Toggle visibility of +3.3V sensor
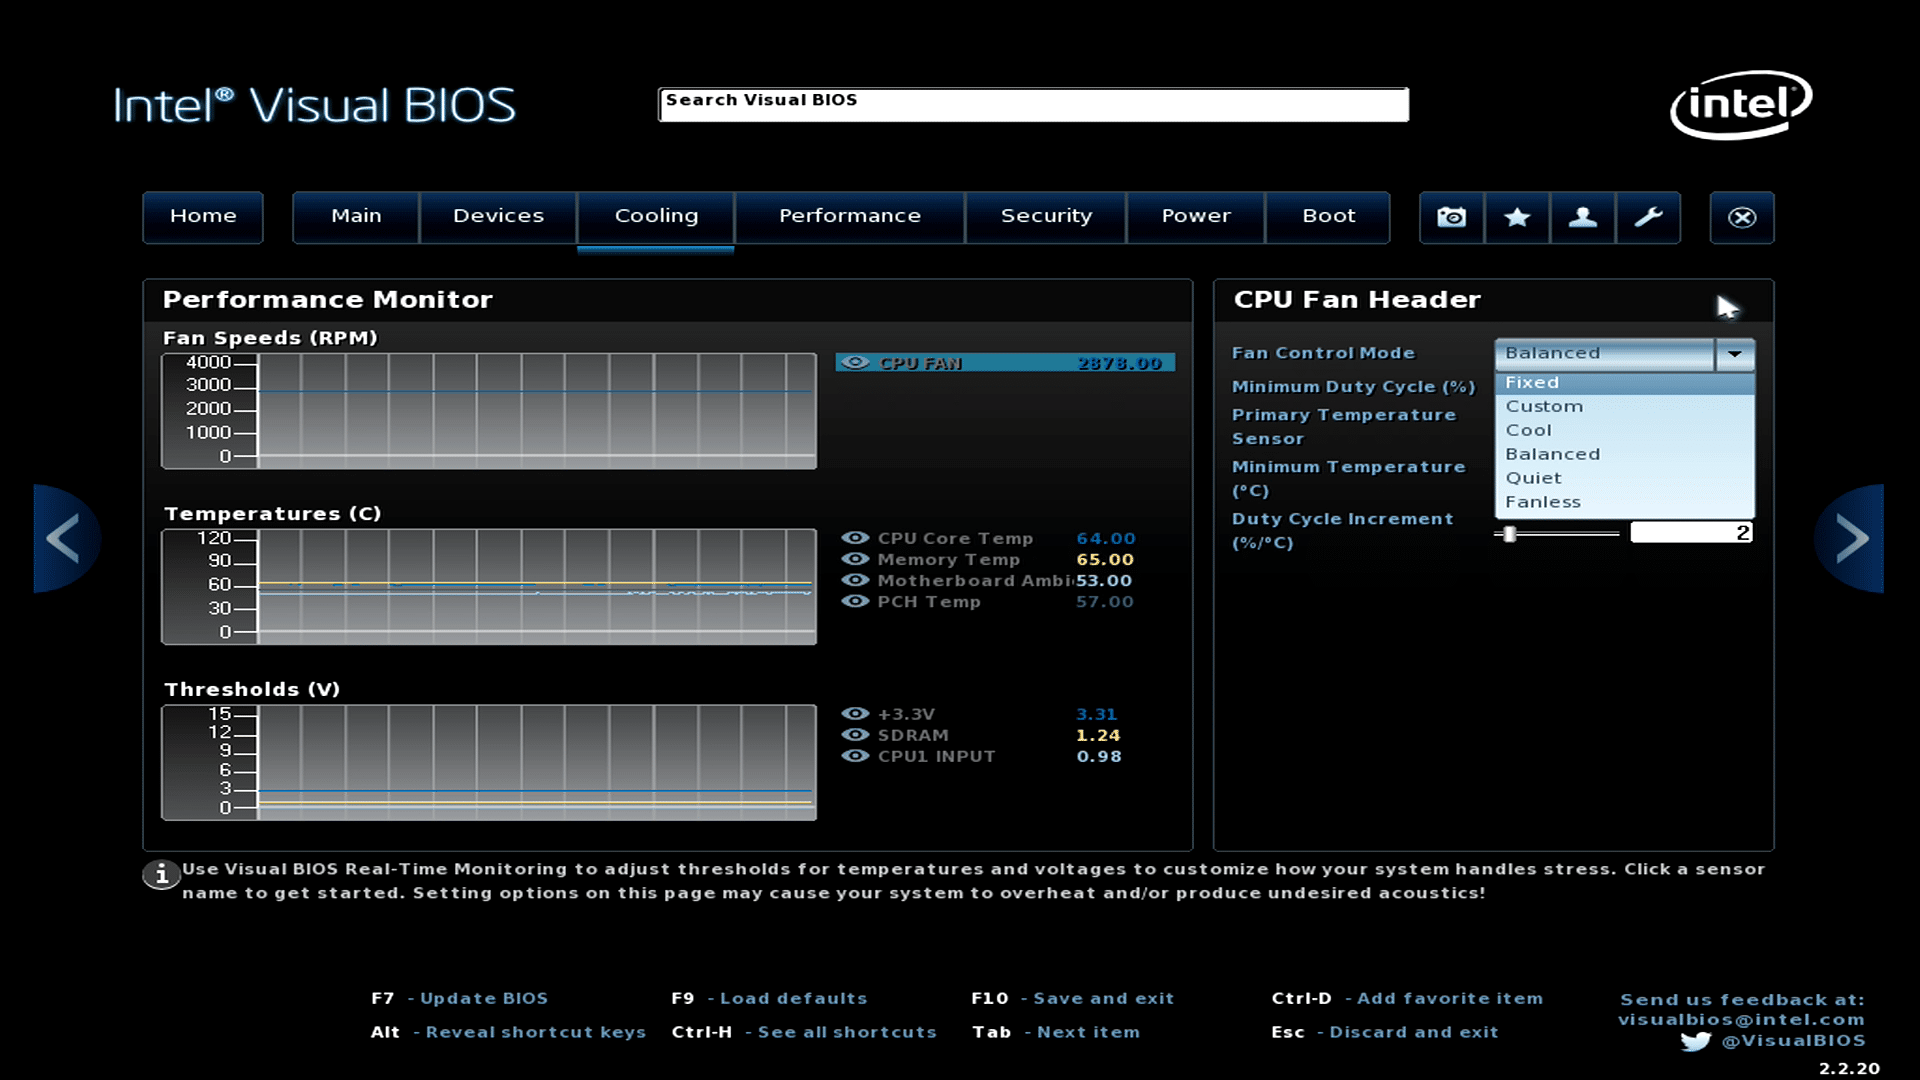The image size is (1920, 1080). coord(855,713)
